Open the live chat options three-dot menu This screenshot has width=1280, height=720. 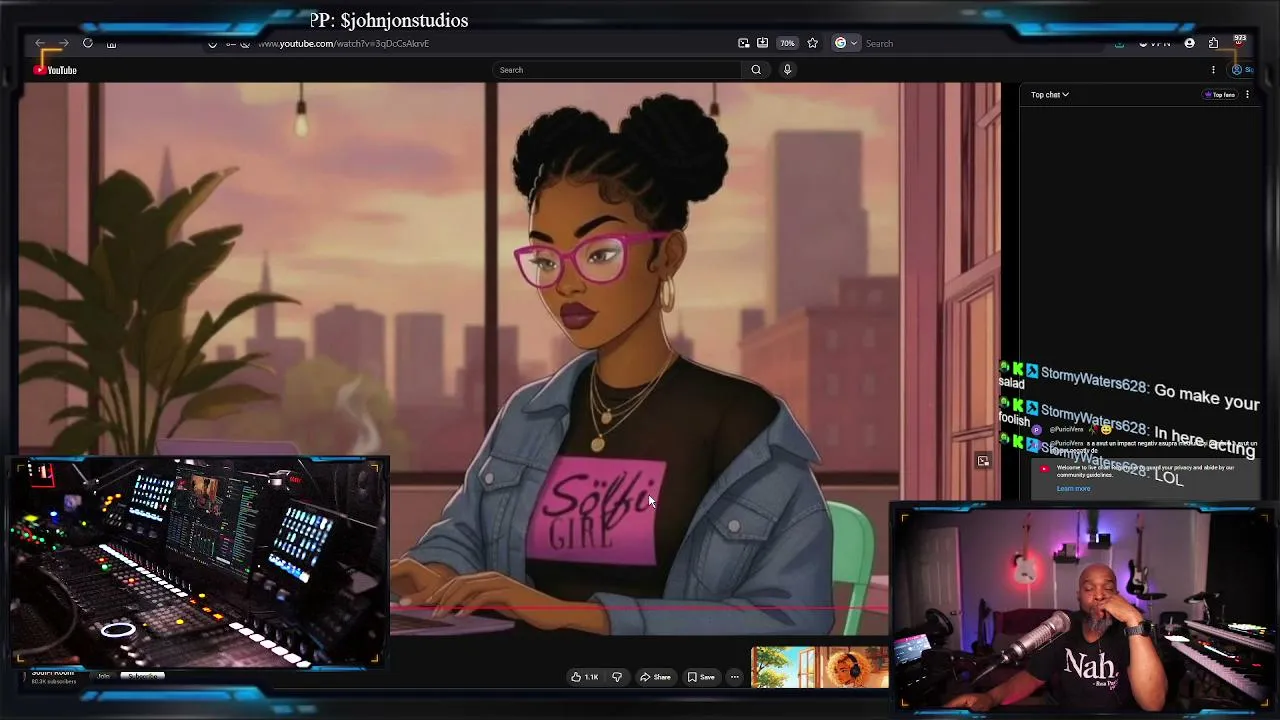tap(1247, 95)
